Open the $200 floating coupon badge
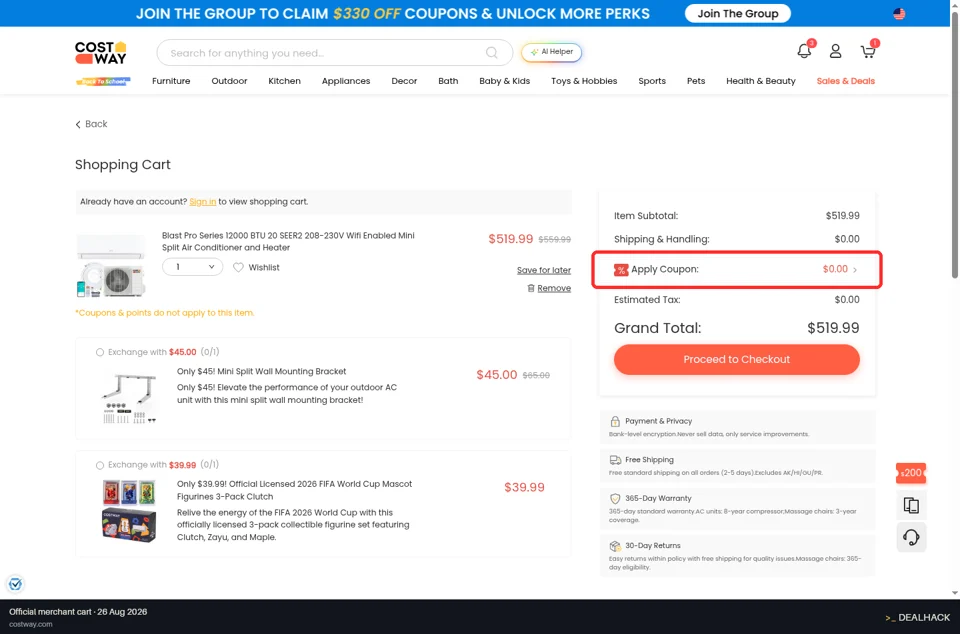The width and height of the screenshot is (960, 634). [911, 473]
